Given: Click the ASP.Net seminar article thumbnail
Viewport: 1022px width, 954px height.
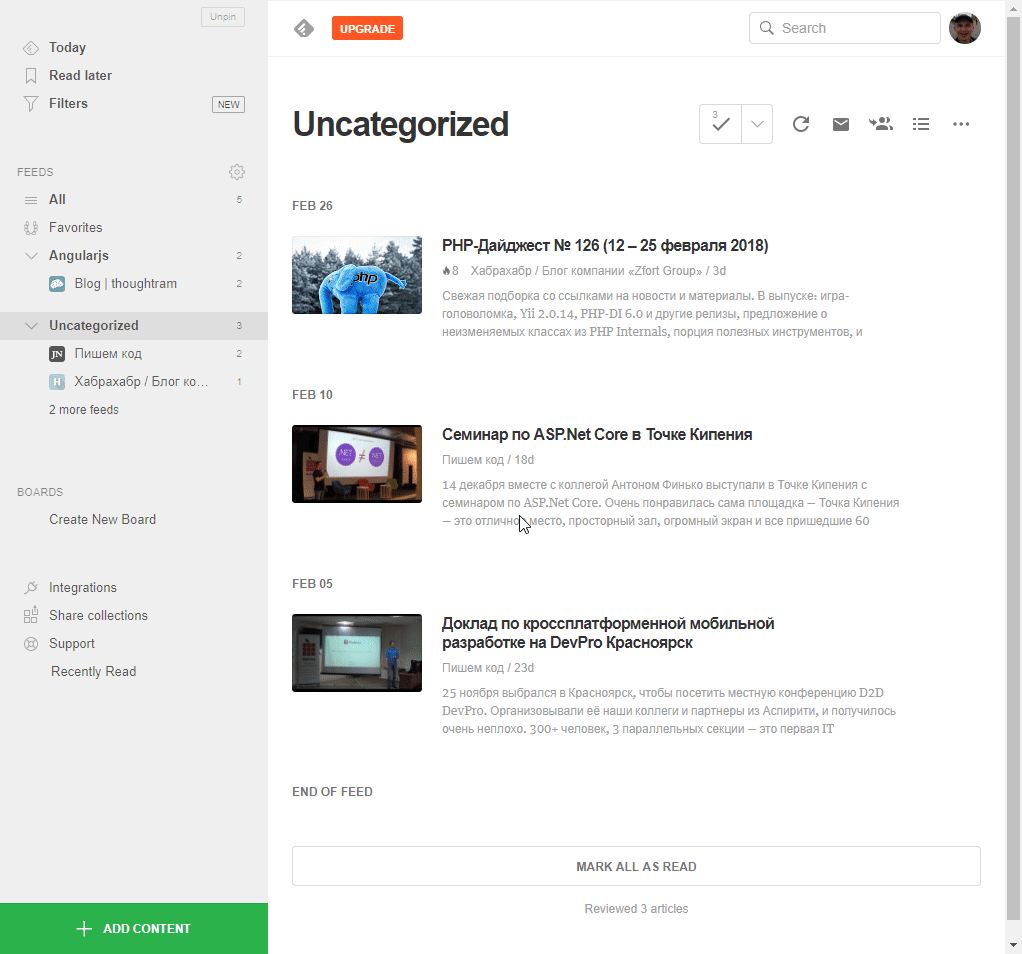Looking at the screenshot, I should point(357,464).
